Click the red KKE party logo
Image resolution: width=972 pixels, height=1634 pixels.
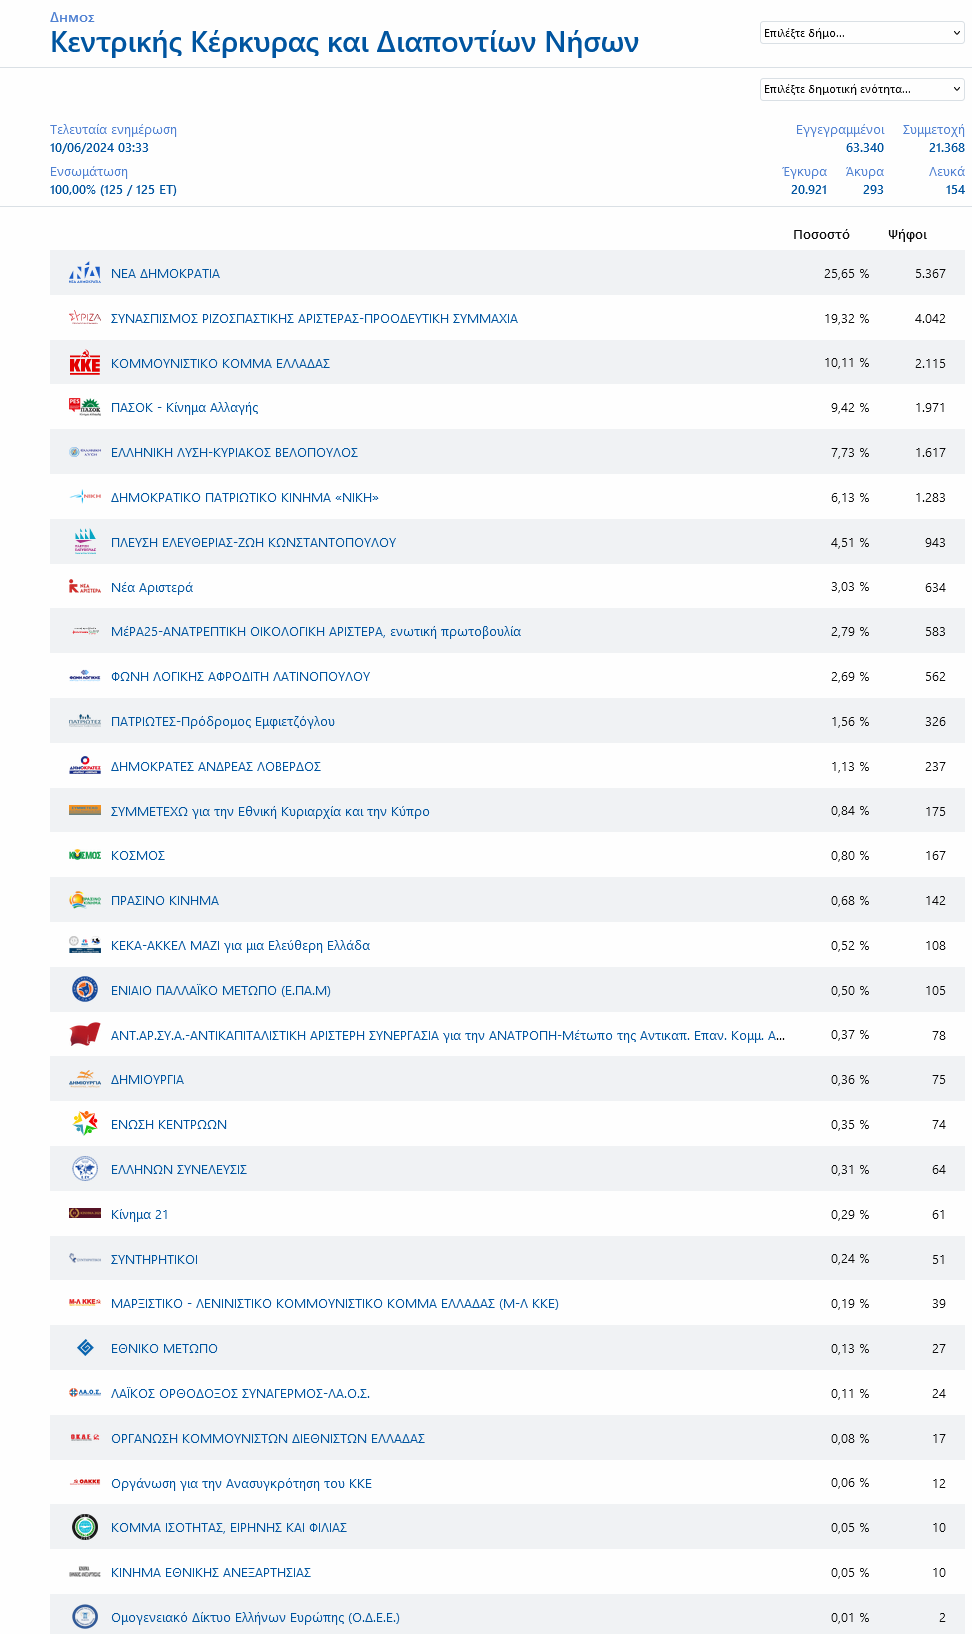point(85,363)
